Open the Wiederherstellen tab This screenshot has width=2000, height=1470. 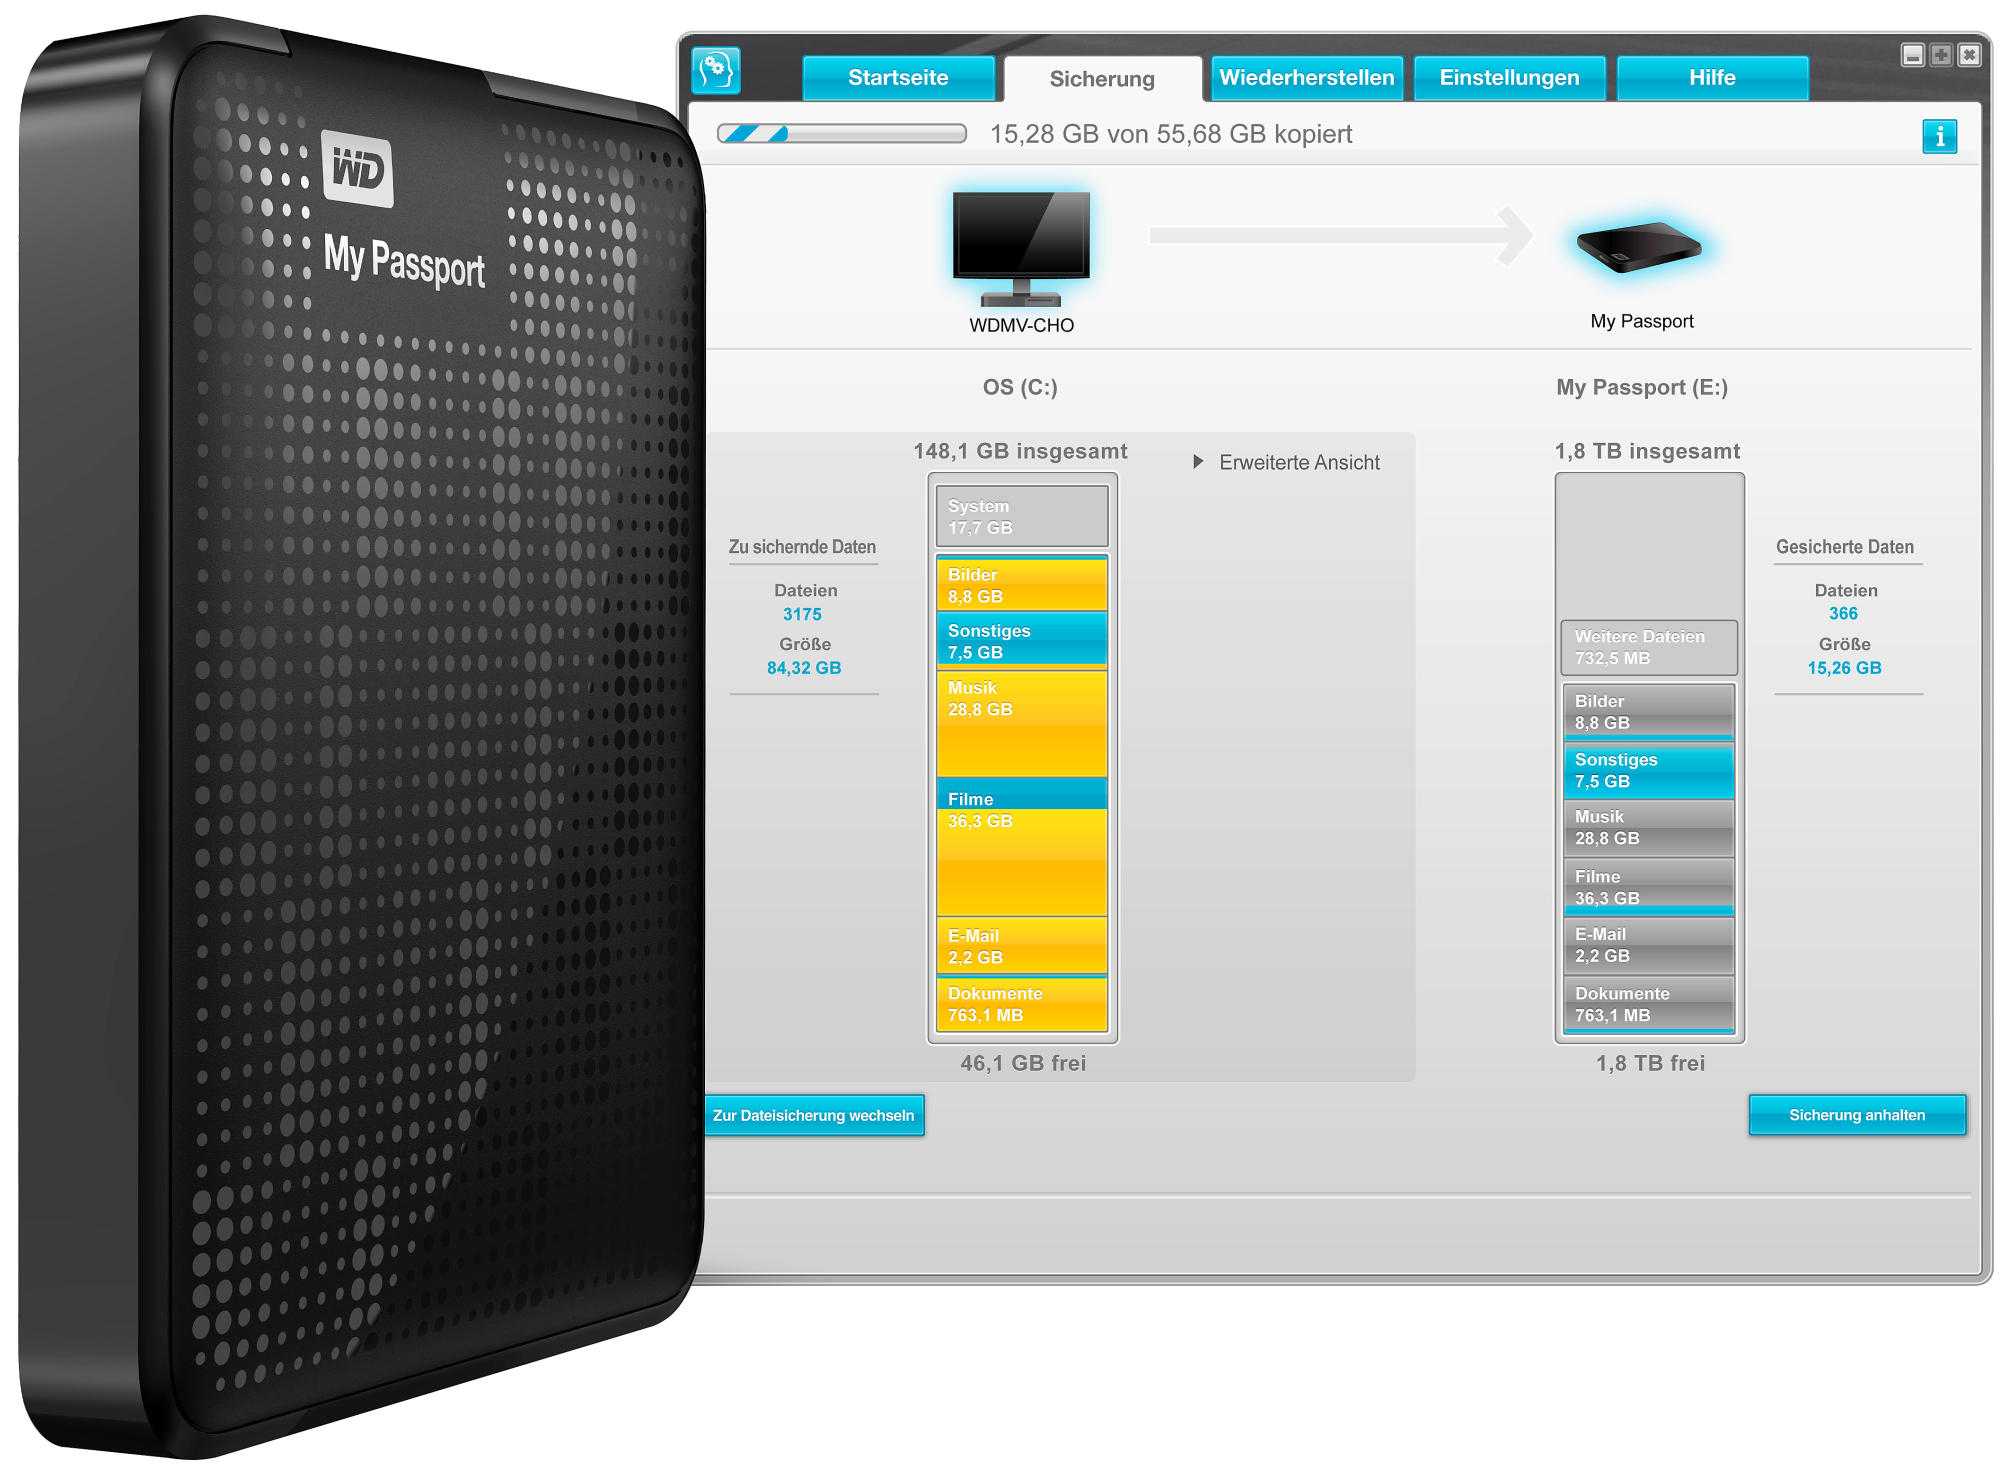pos(1306,78)
